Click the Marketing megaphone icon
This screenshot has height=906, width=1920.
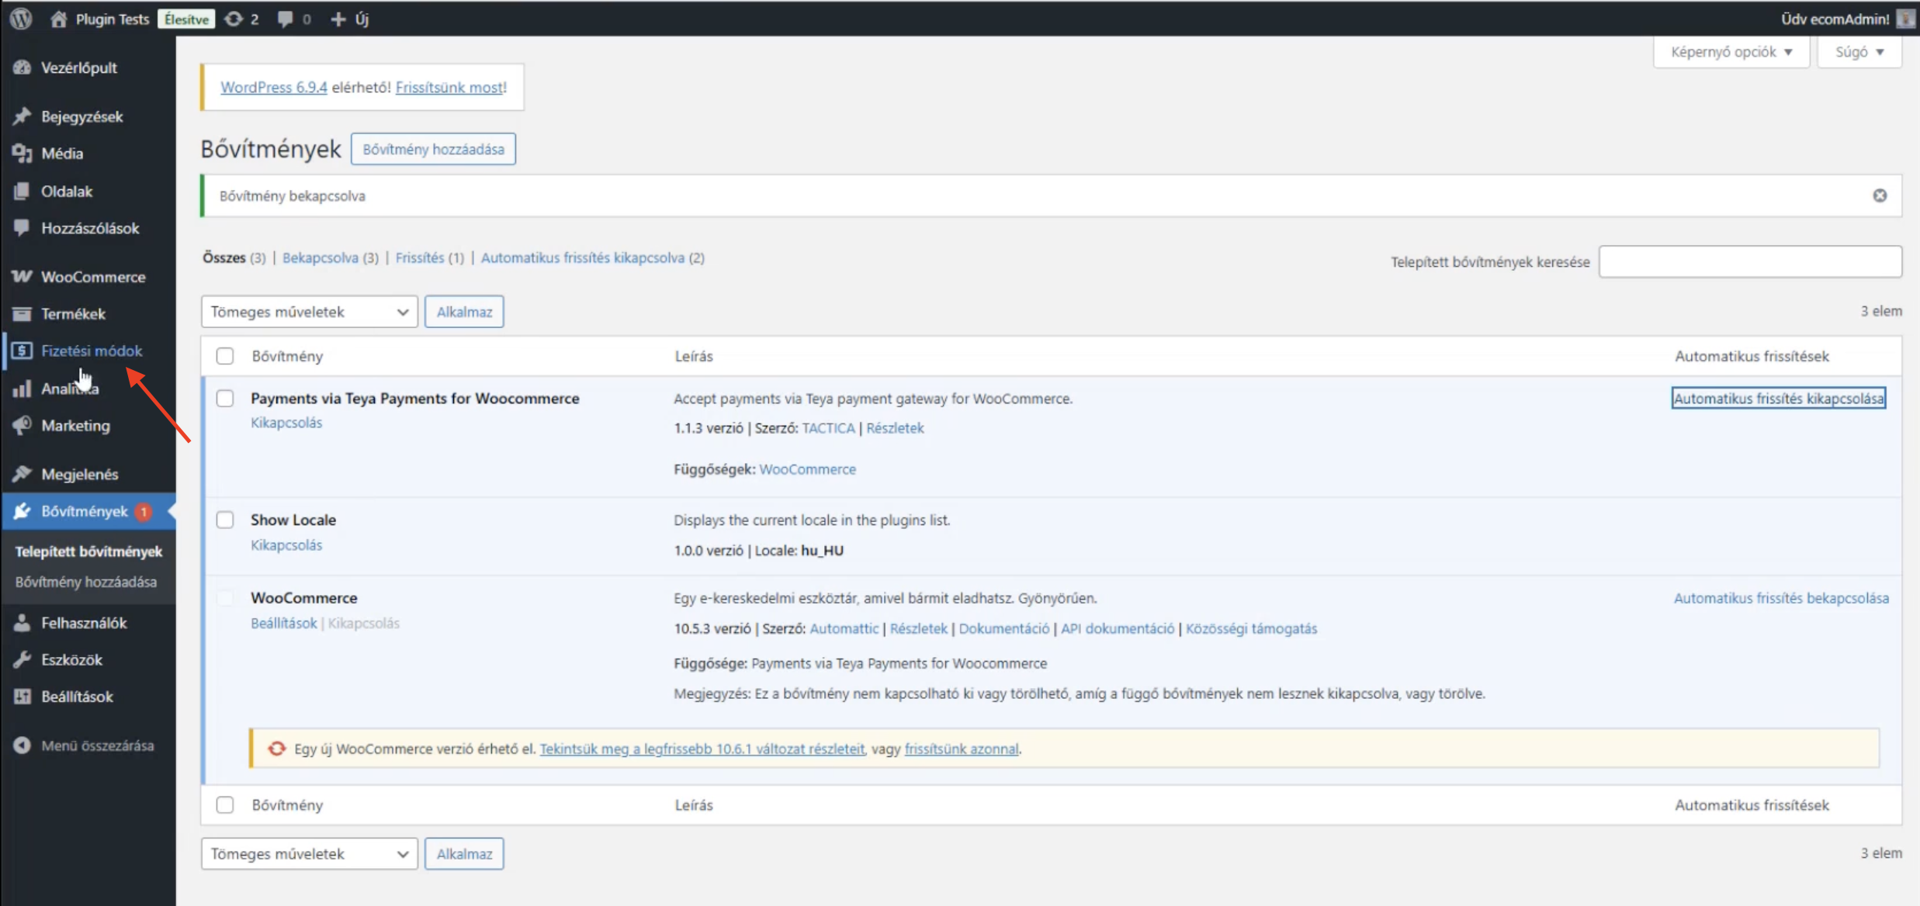tap(22, 426)
